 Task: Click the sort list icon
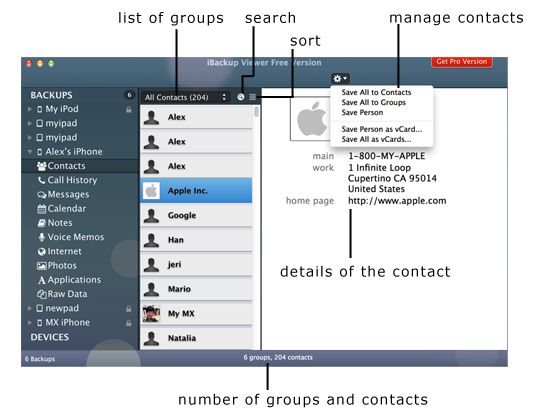[x=253, y=97]
